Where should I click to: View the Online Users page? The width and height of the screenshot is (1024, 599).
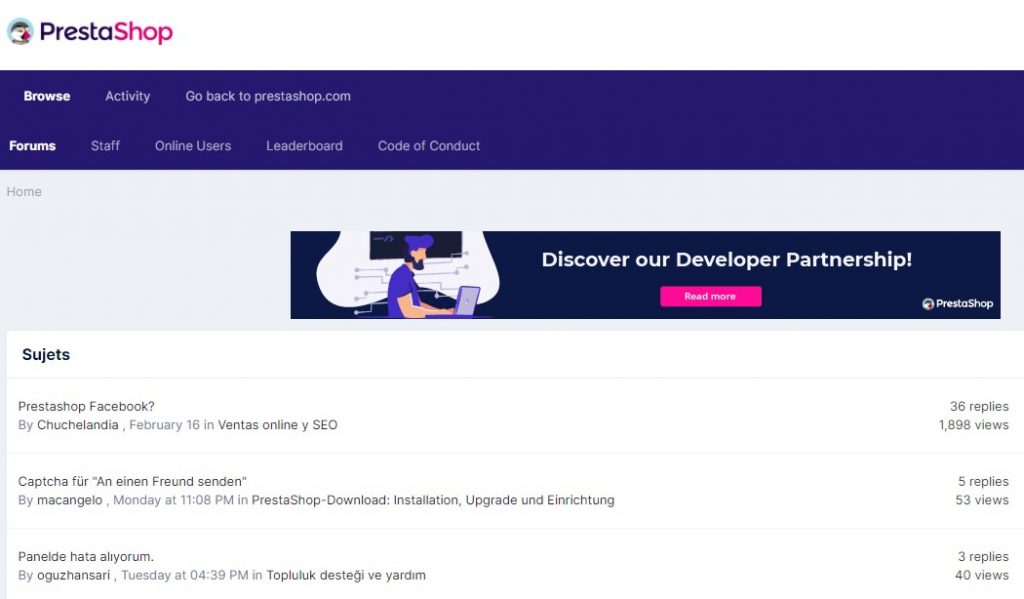coord(193,146)
